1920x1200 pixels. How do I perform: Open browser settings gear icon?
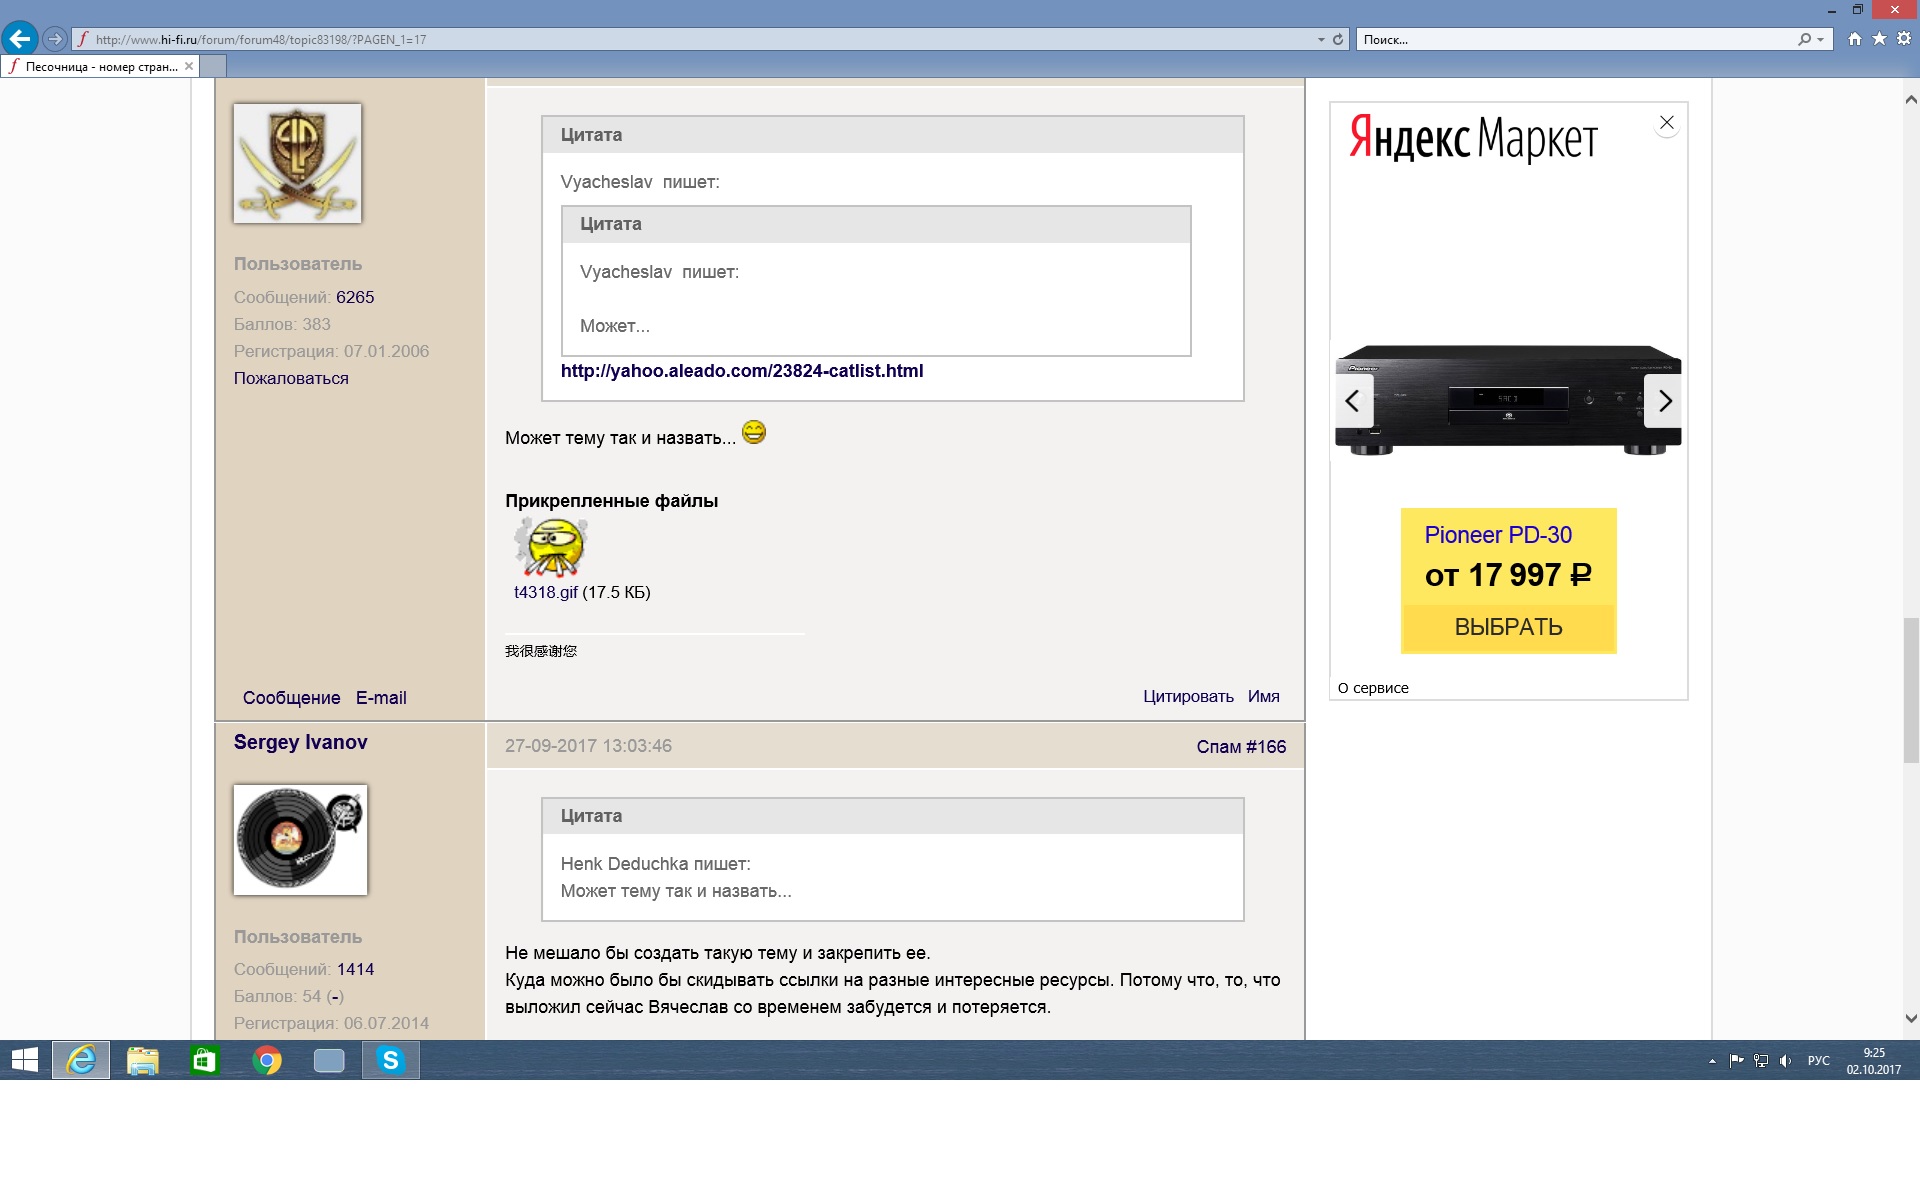tap(1904, 39)
